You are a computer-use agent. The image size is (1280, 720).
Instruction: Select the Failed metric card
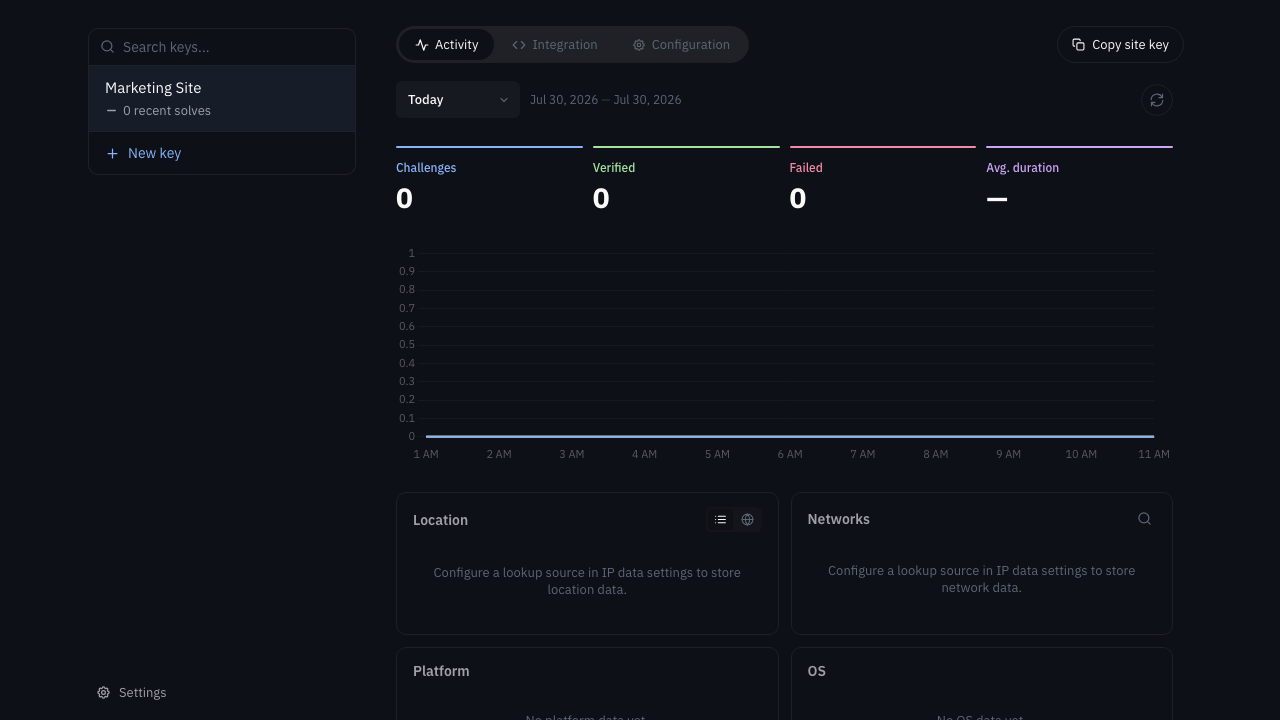click(883, 180)
